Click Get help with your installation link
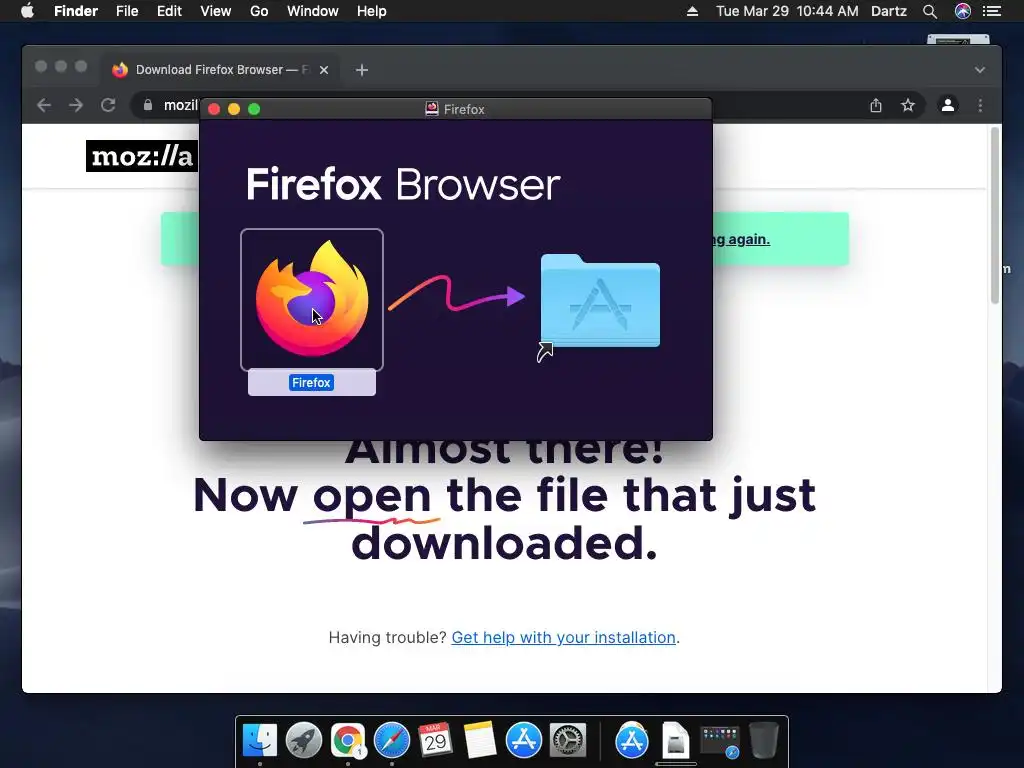 tap(564, 637)
